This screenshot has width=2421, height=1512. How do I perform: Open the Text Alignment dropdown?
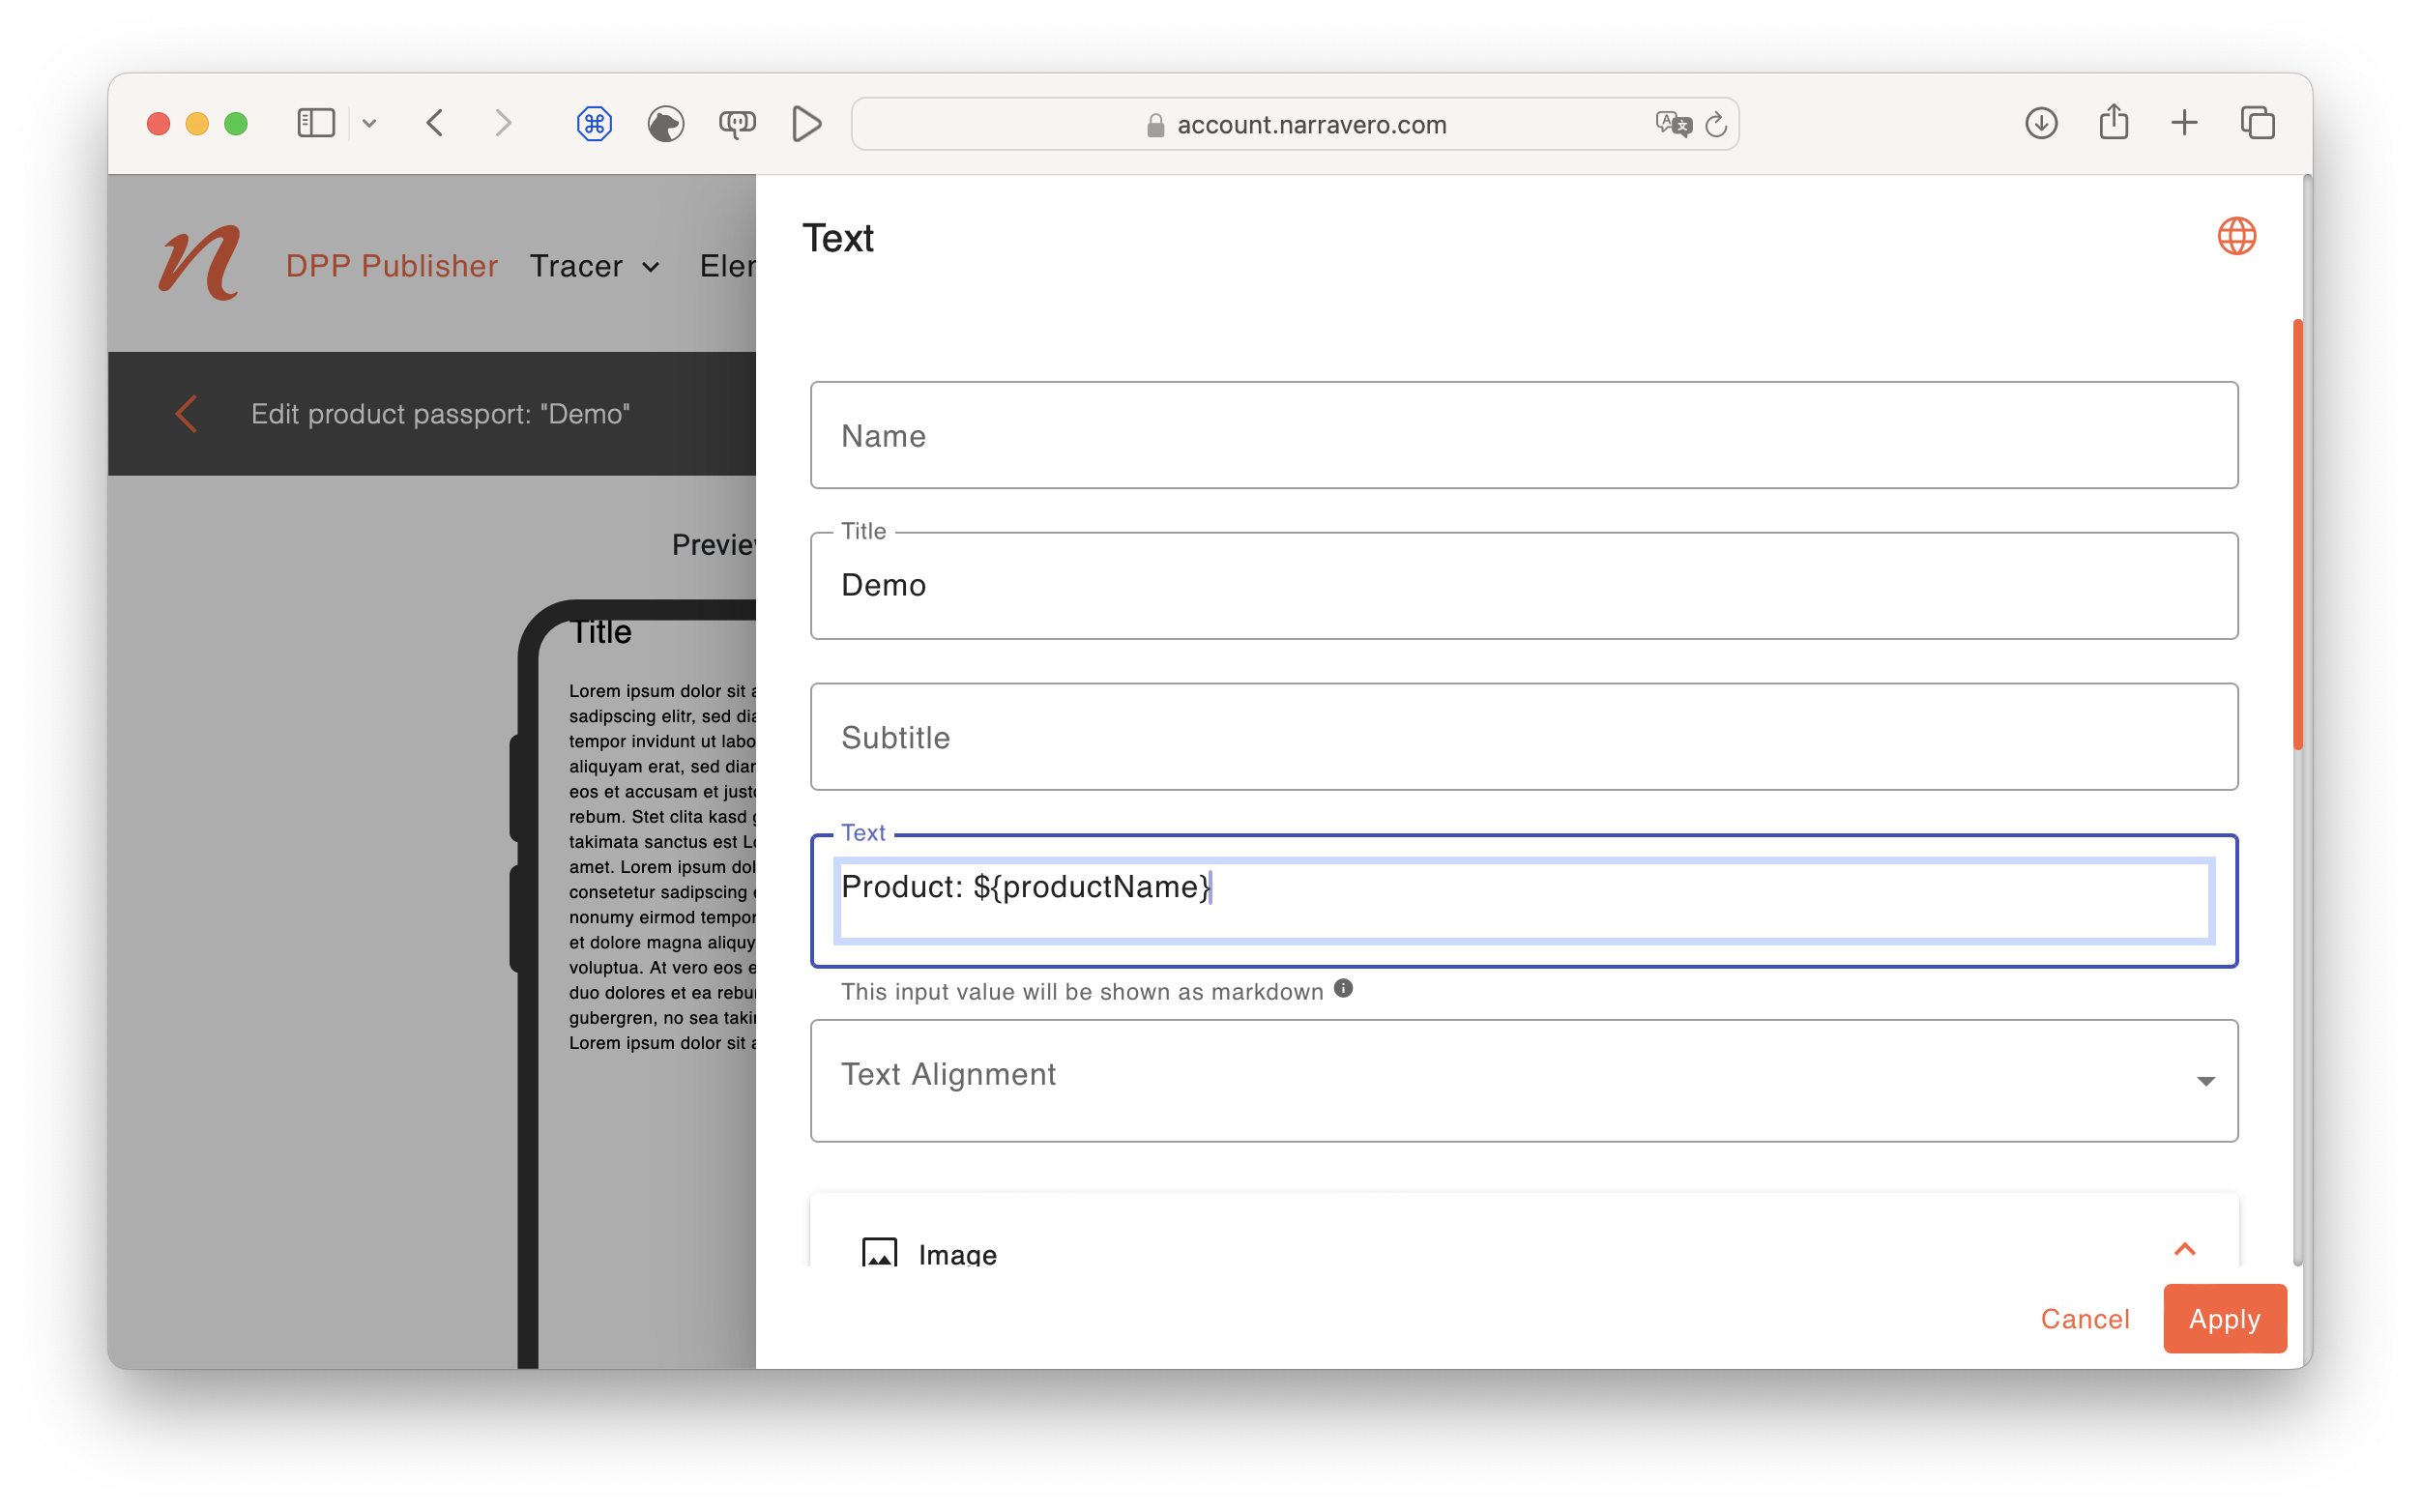(1523, 1080)
